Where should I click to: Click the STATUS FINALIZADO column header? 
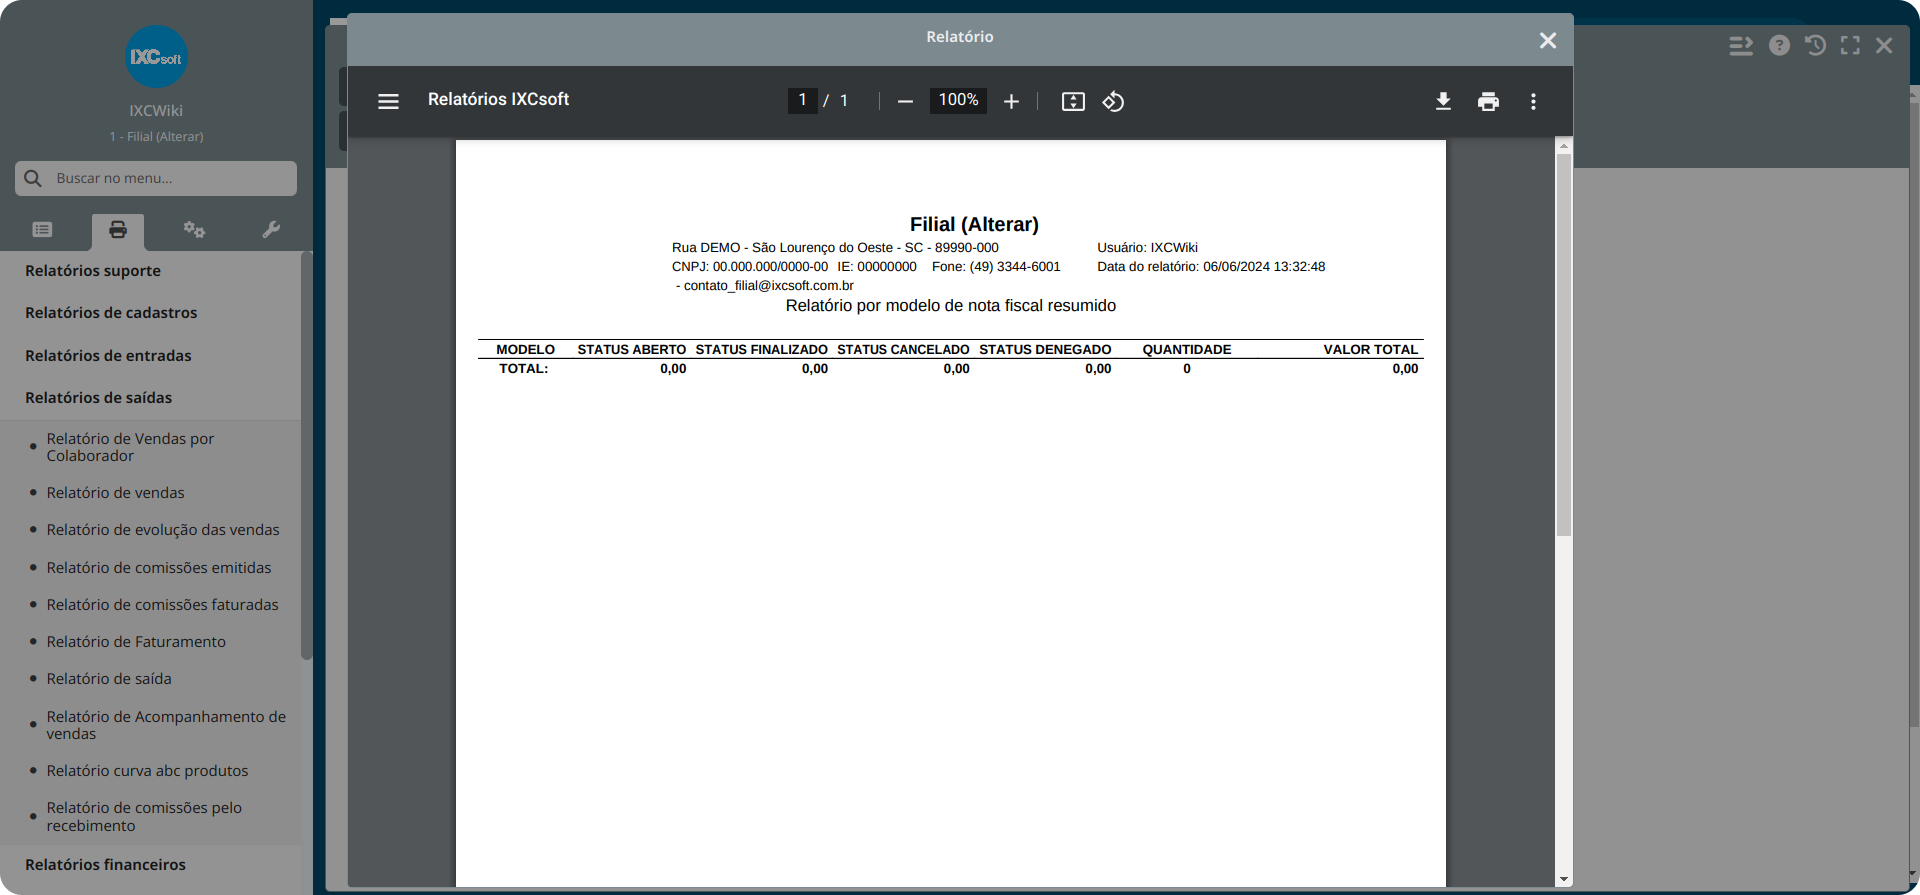coord(762,350)
